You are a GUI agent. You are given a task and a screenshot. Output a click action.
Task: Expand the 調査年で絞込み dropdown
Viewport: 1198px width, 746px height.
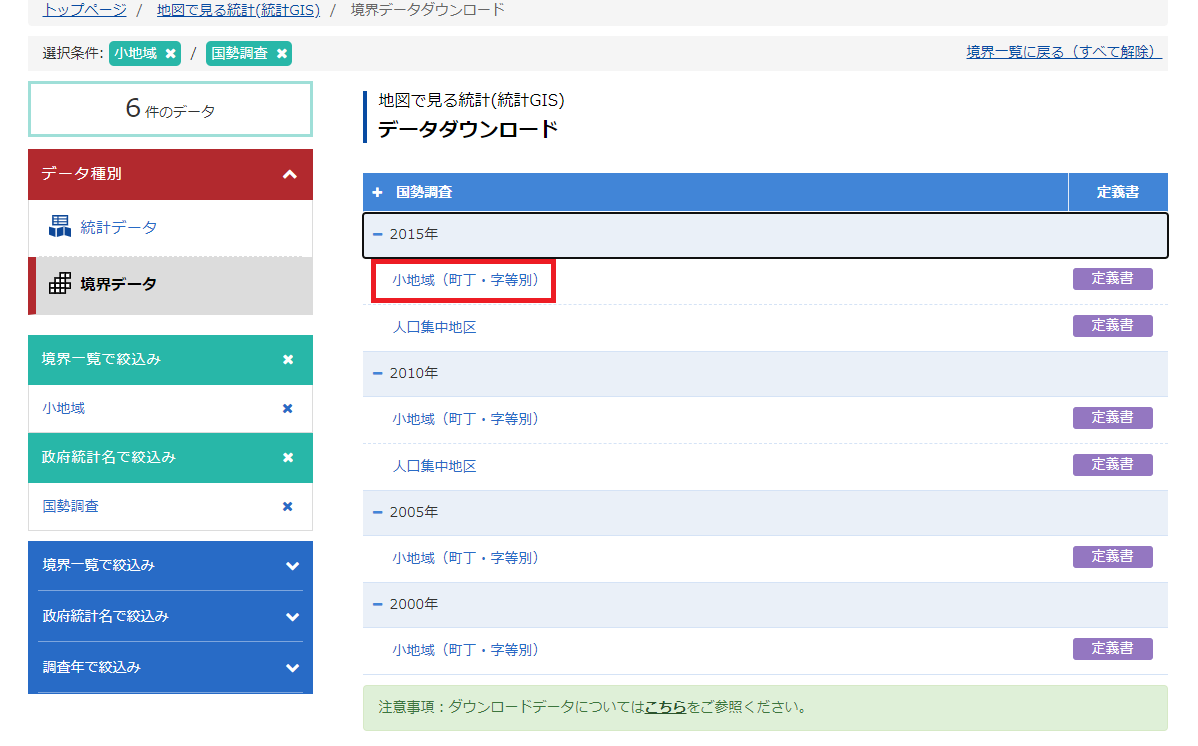click(x=292, y=668)
